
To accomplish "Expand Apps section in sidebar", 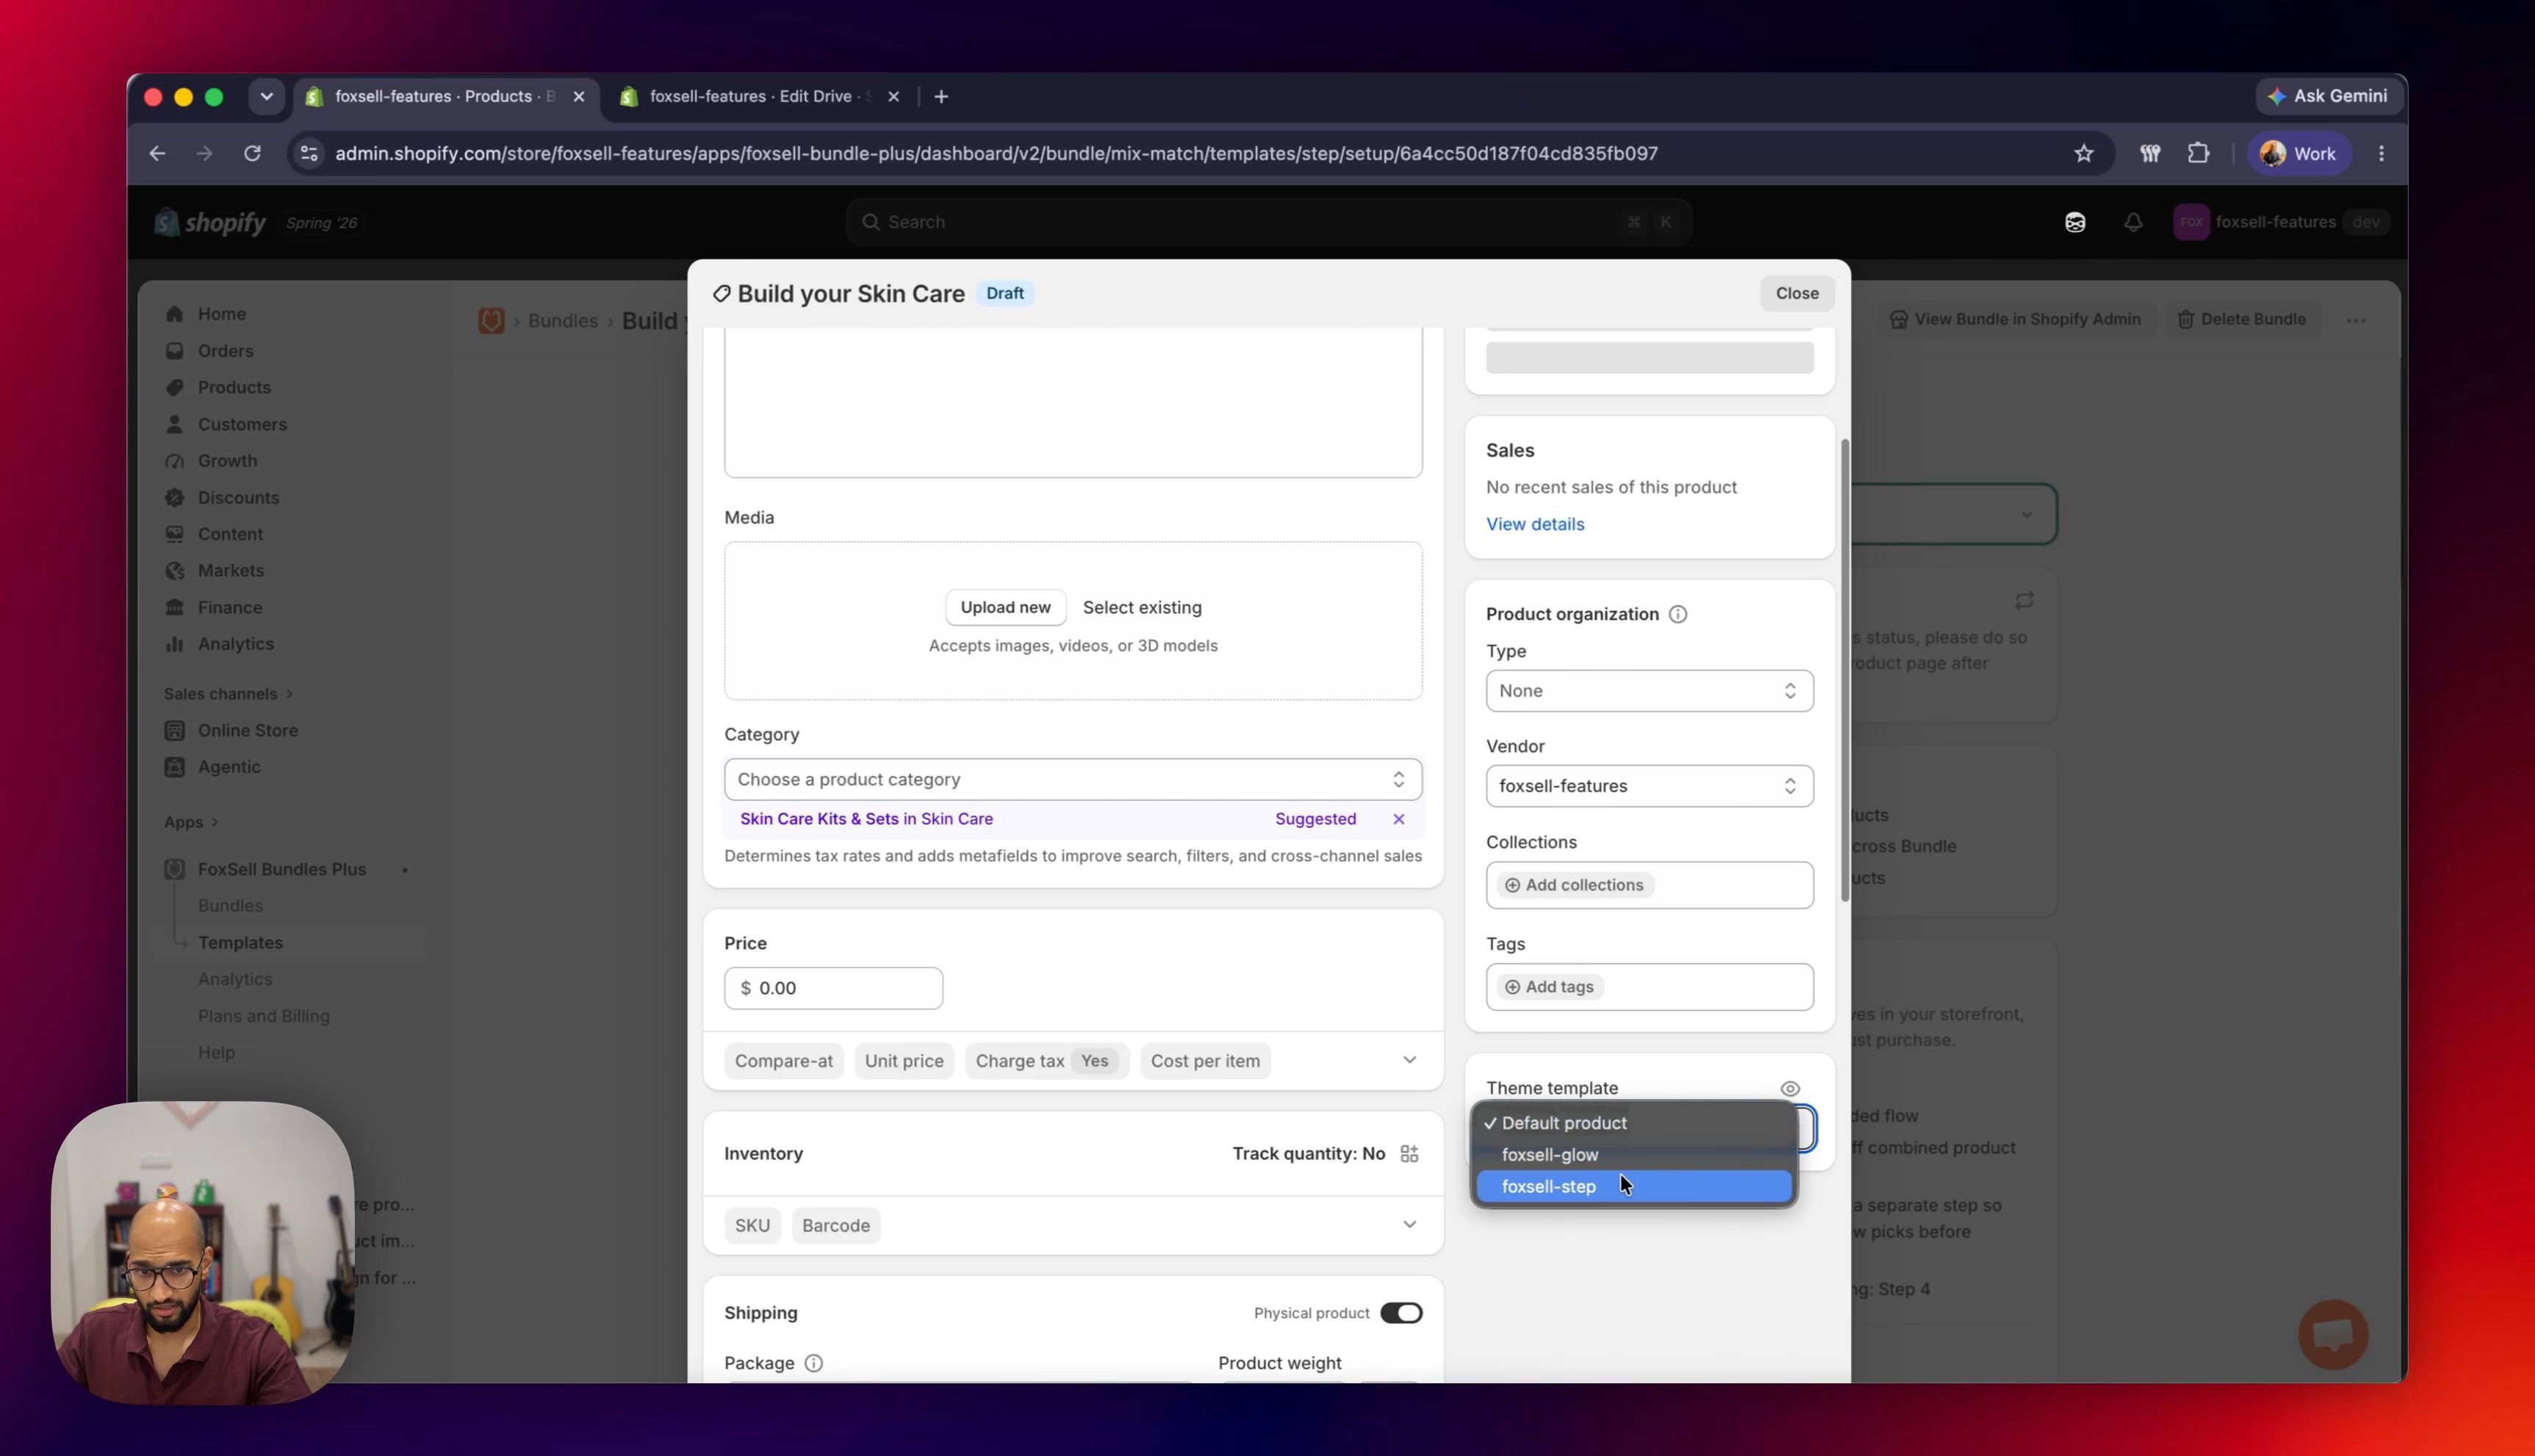I will (x=191, y=822).
